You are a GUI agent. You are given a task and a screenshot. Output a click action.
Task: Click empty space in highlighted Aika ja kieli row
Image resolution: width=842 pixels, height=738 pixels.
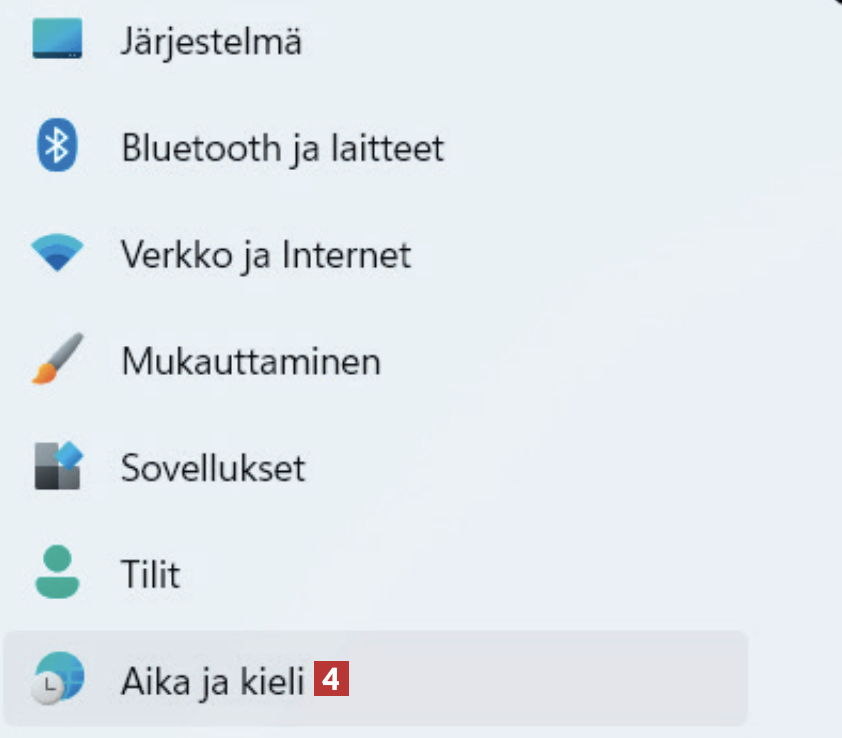click(550, 681)
